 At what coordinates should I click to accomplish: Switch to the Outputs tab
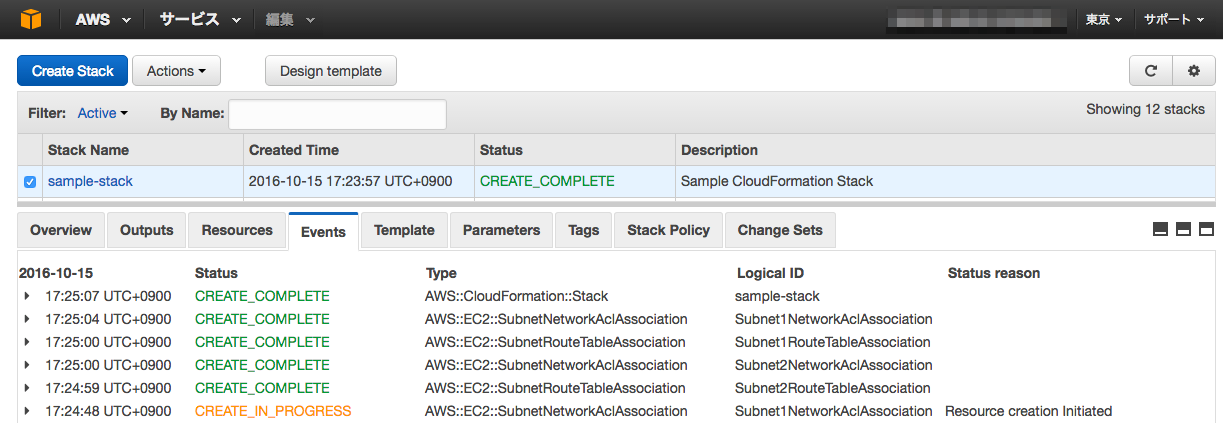tap(146, 230)
